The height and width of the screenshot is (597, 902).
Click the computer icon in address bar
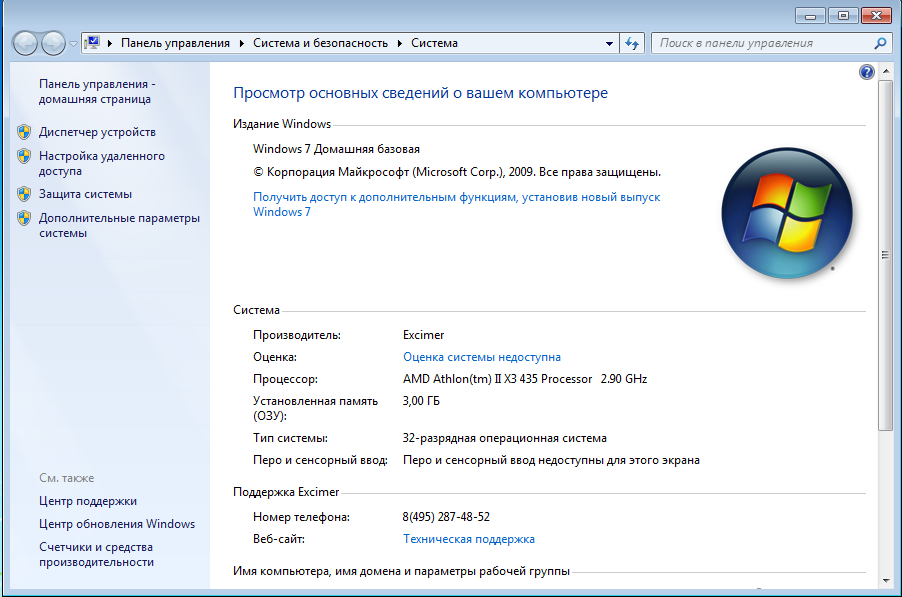click(x=93, y=43)
